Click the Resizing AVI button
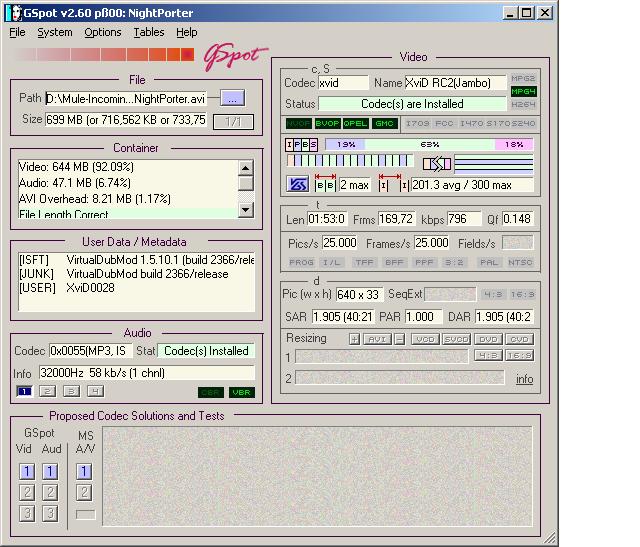The width and height of the screenshot is (640, 547). click(377, 339)
